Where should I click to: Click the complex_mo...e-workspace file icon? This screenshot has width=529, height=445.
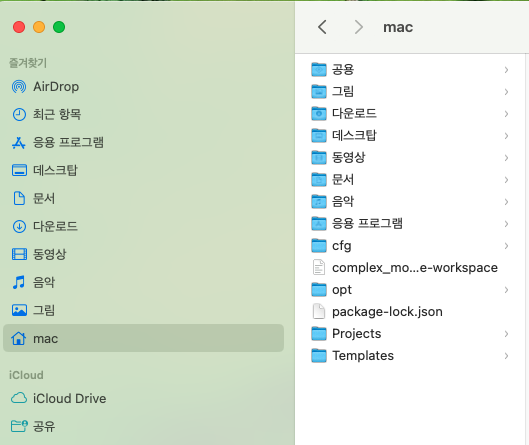pos(319,268)
